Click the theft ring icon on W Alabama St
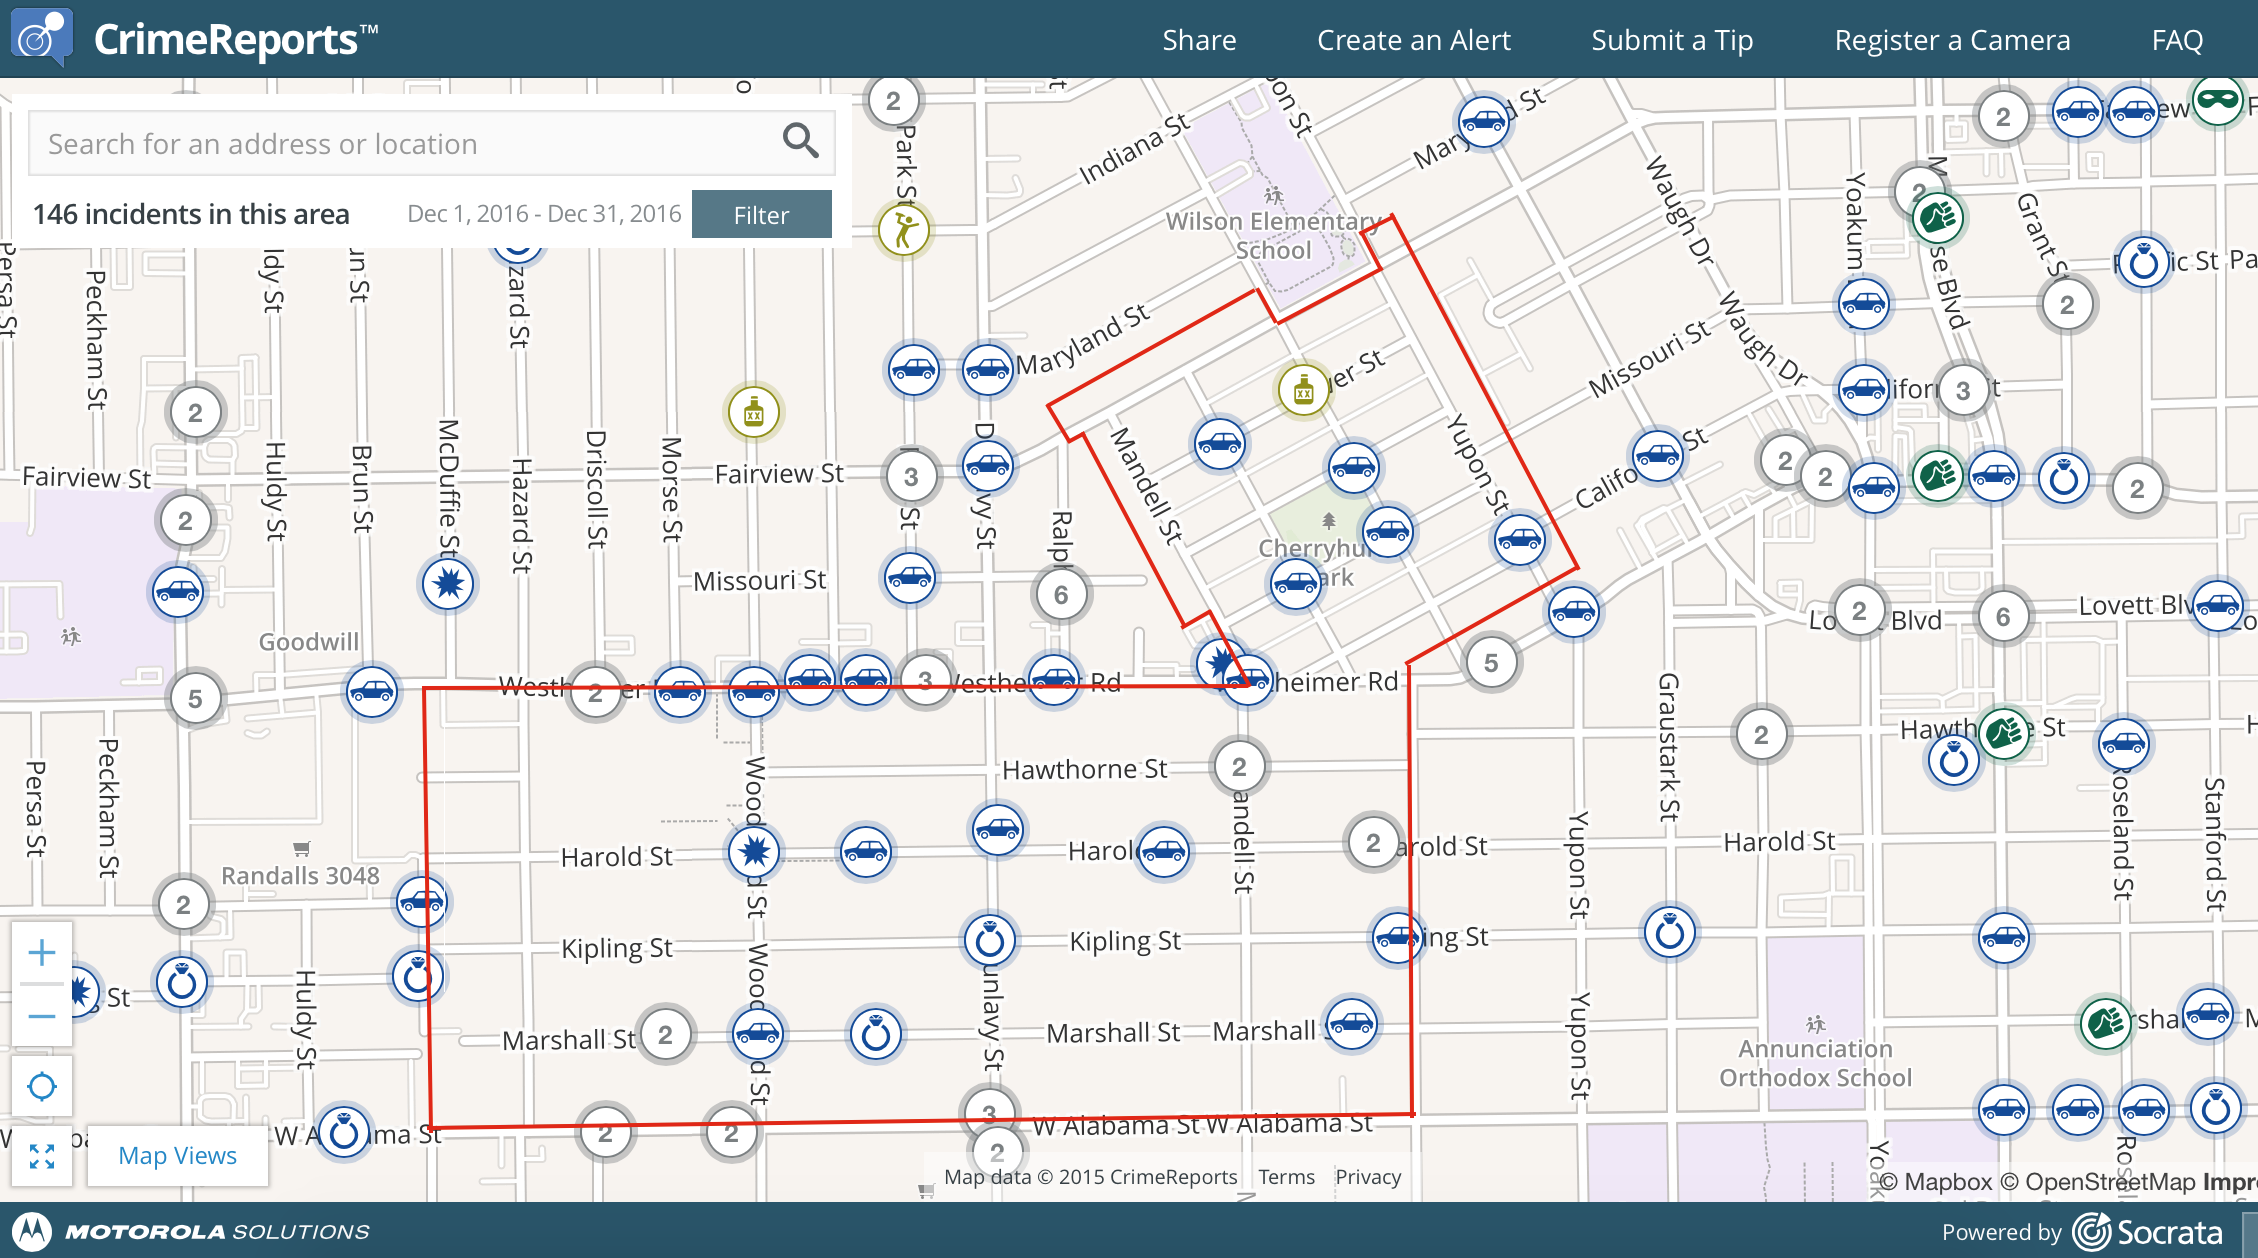This screenshot has height=1258, width=2258. 343,1133
